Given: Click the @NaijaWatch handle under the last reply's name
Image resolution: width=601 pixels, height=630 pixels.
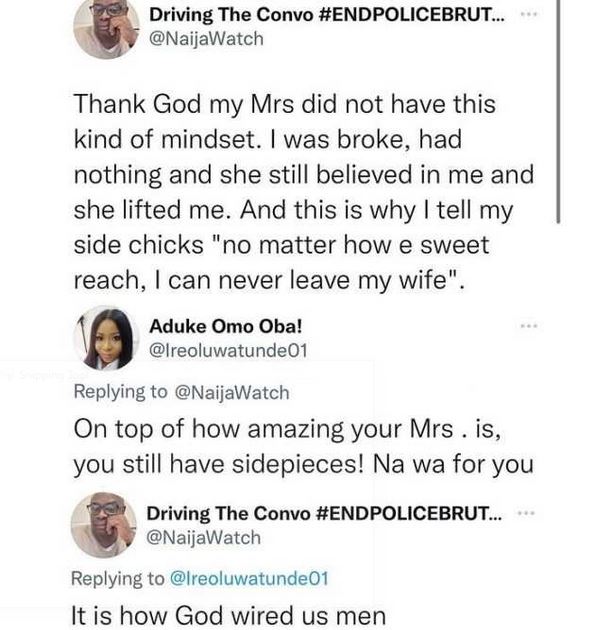Looking at the screenshot, I should (x=205, y=538).
